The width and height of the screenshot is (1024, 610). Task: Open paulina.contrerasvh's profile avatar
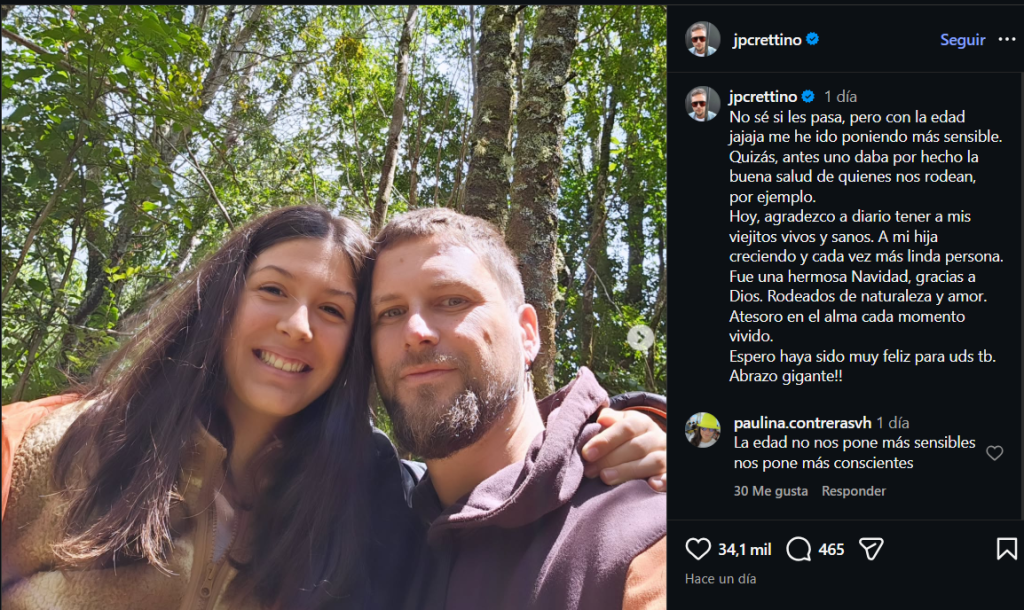(702, 430)
